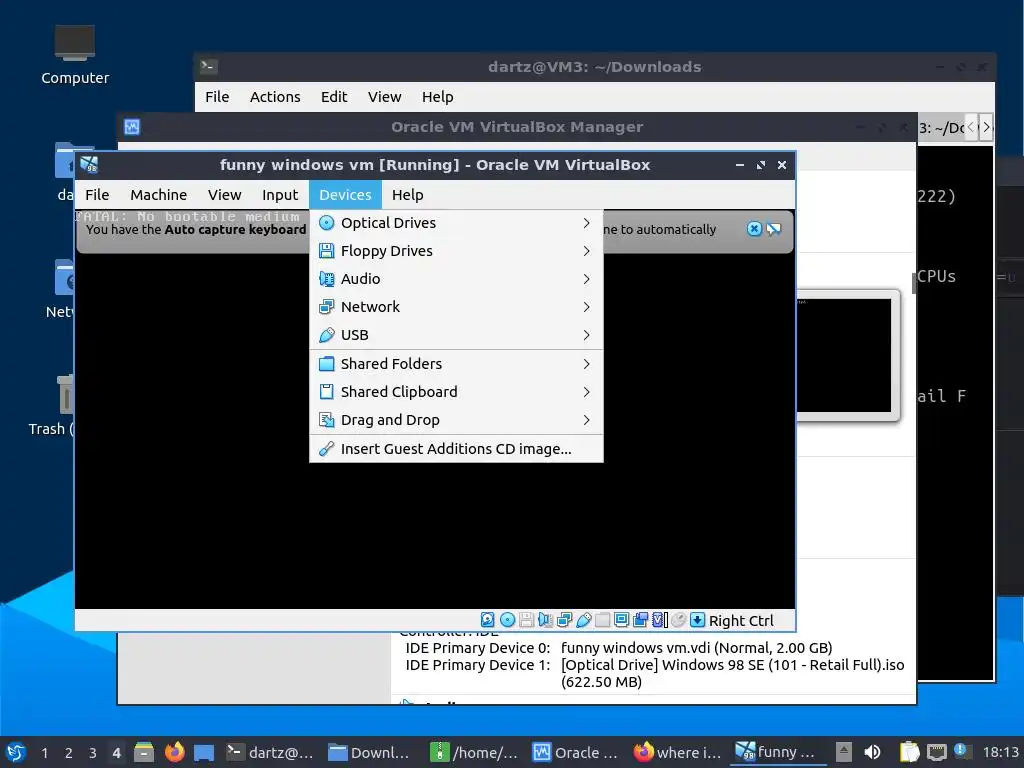Click the floppy disk status bar icon

tap(526, 620)
